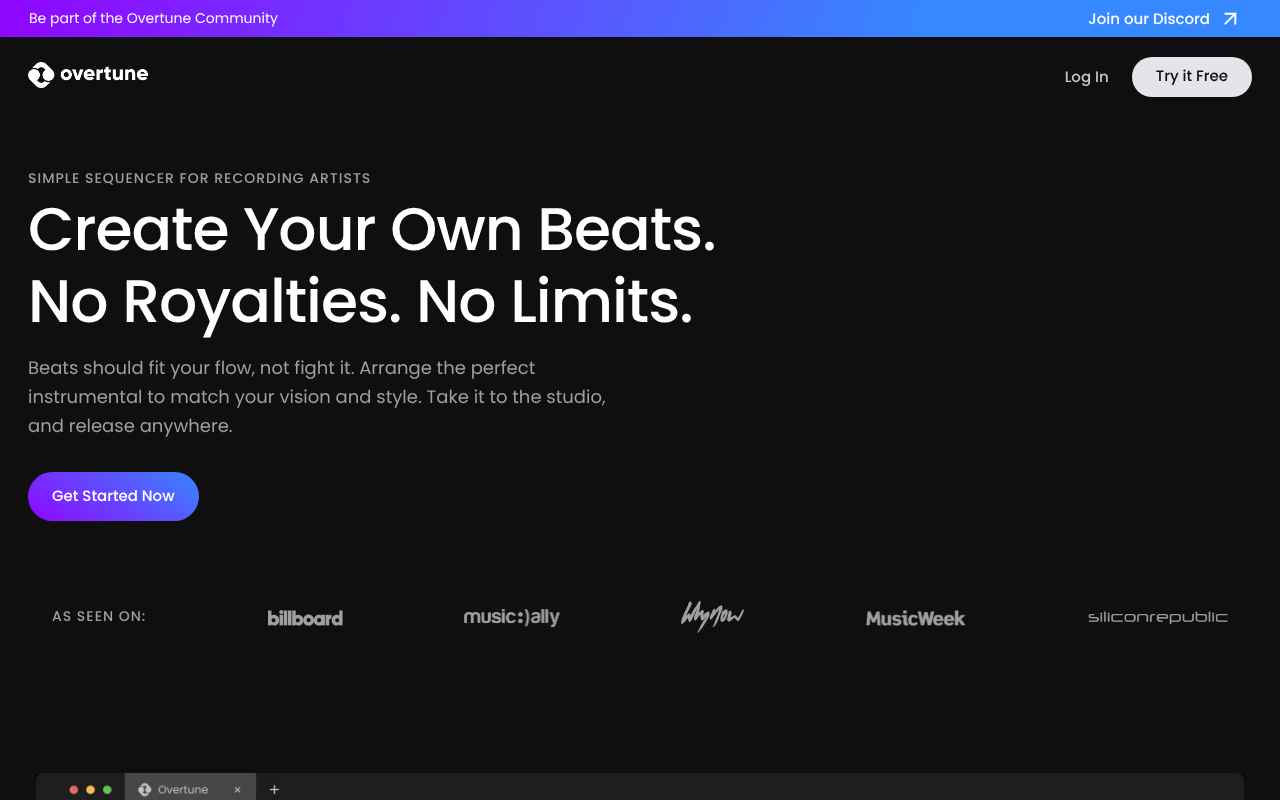Click the Billboard press logo
This screenshot has height=800, width=1280.
click(305, 617)
